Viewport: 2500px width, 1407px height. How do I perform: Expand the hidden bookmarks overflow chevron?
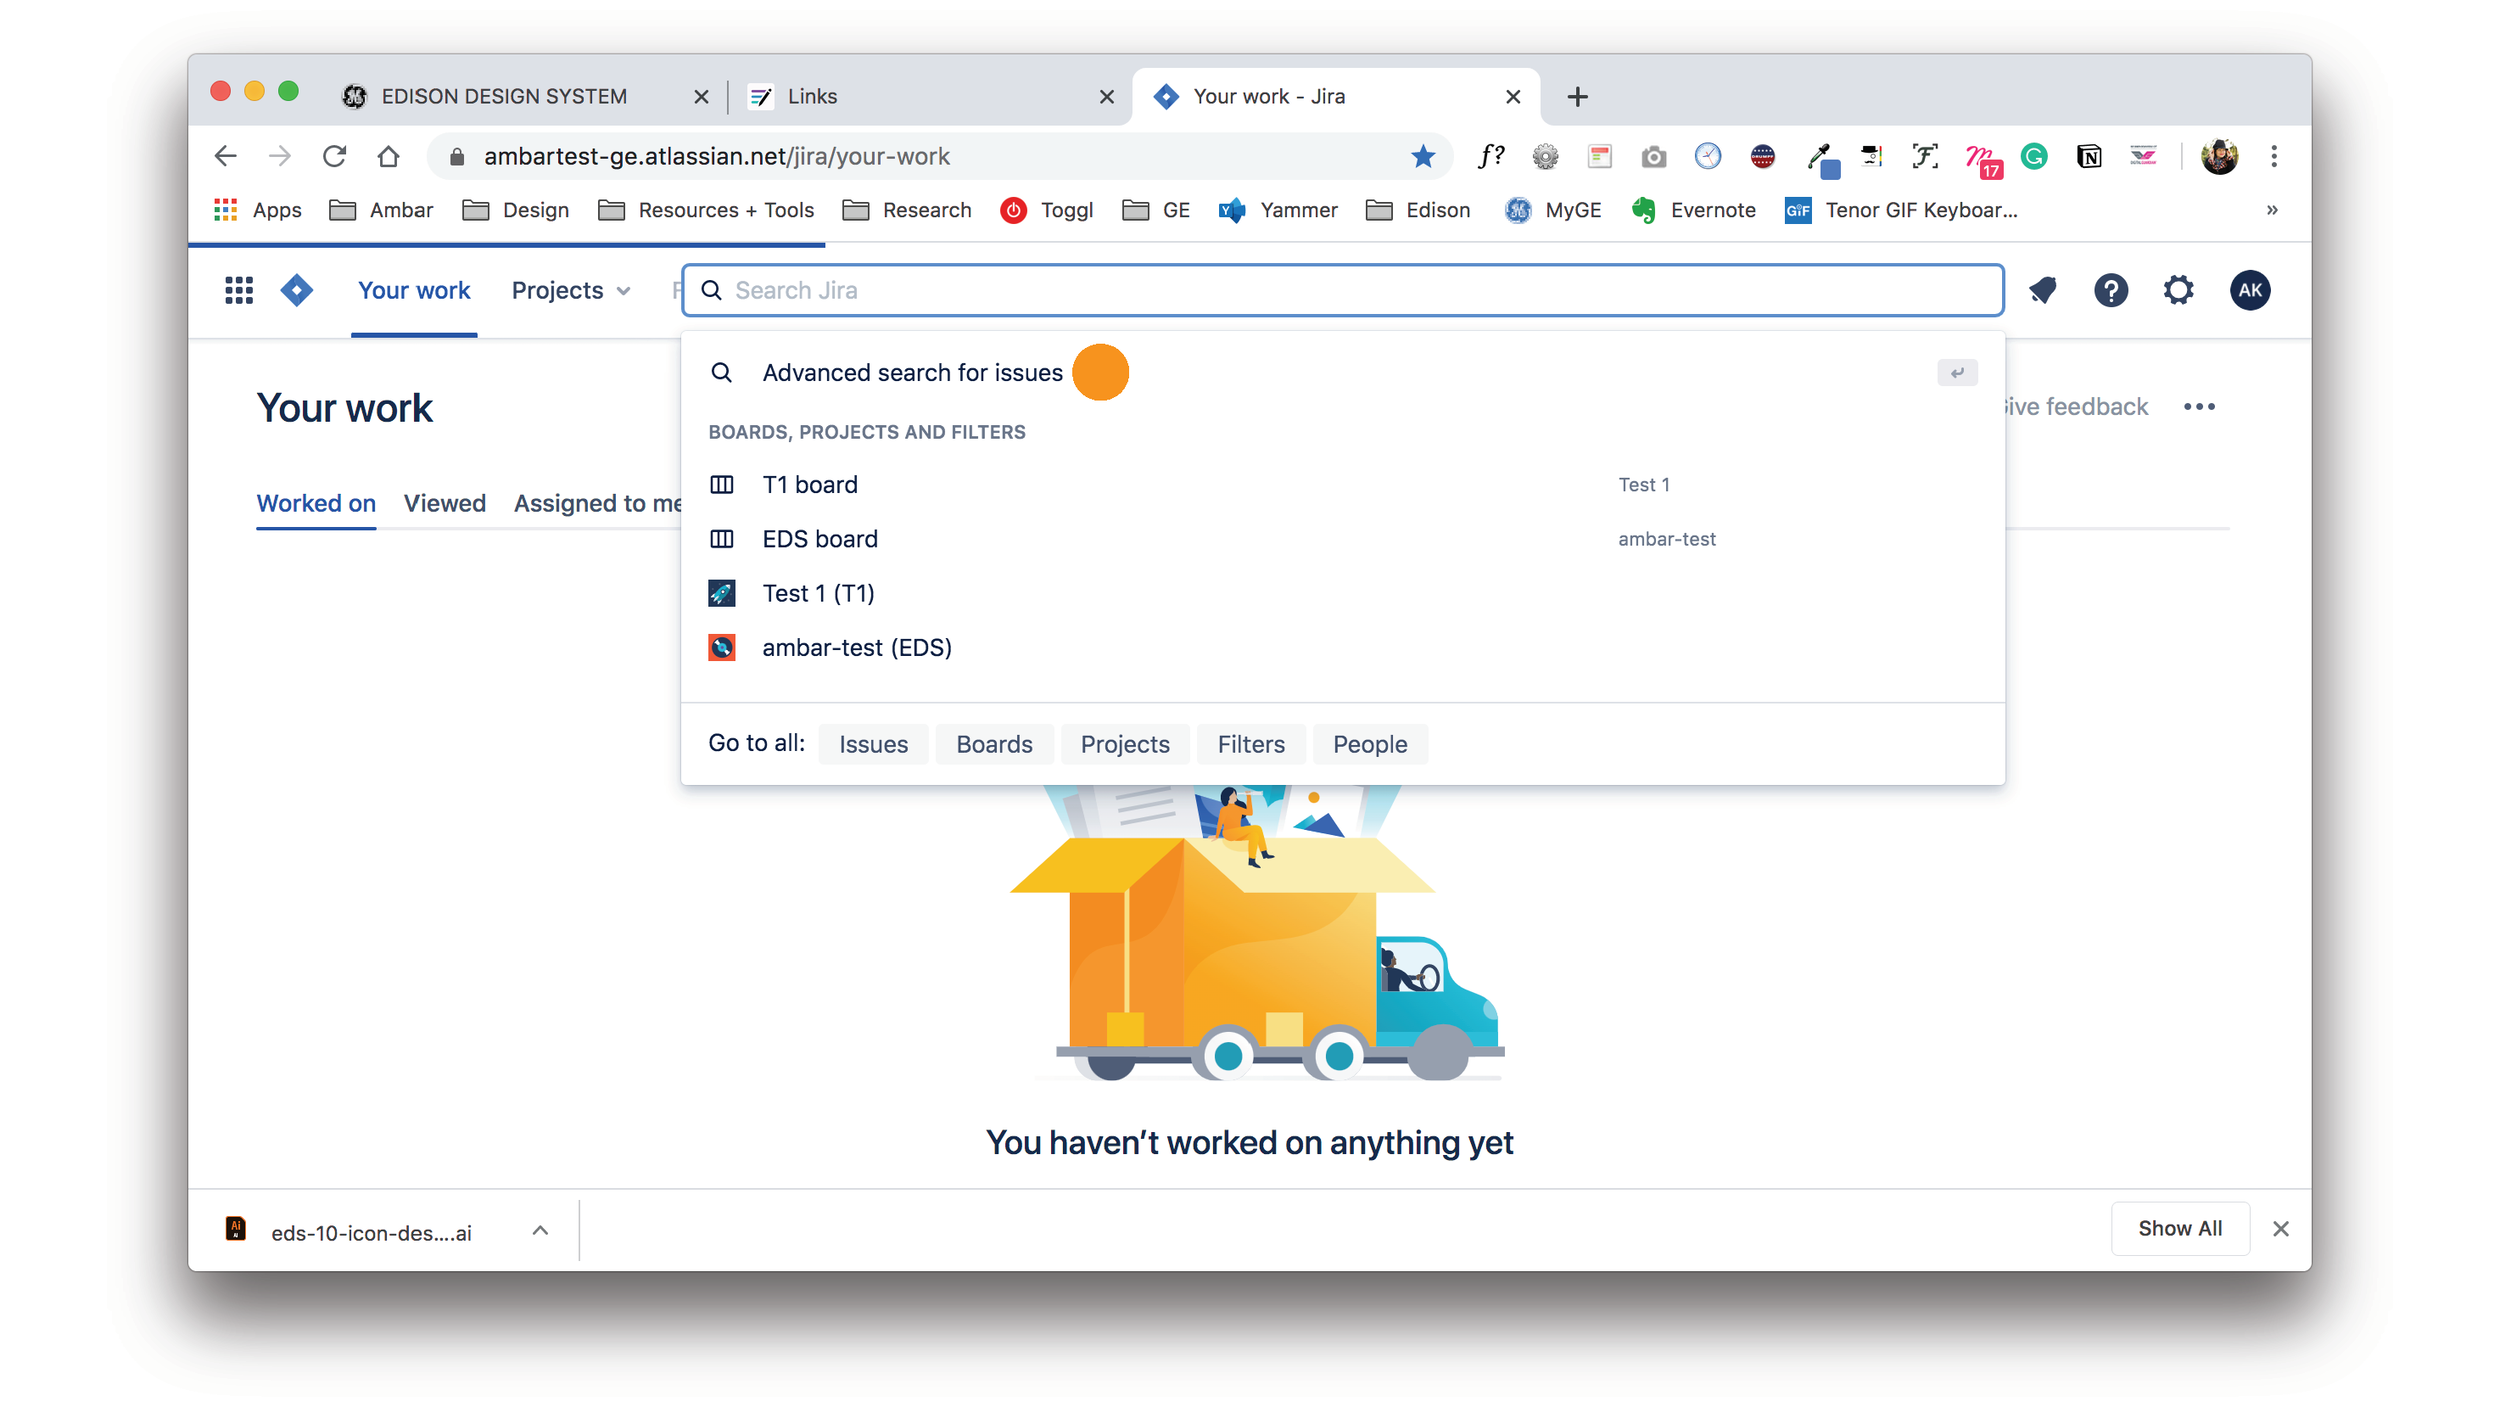pyautogui.click(x=2271, y=210)
